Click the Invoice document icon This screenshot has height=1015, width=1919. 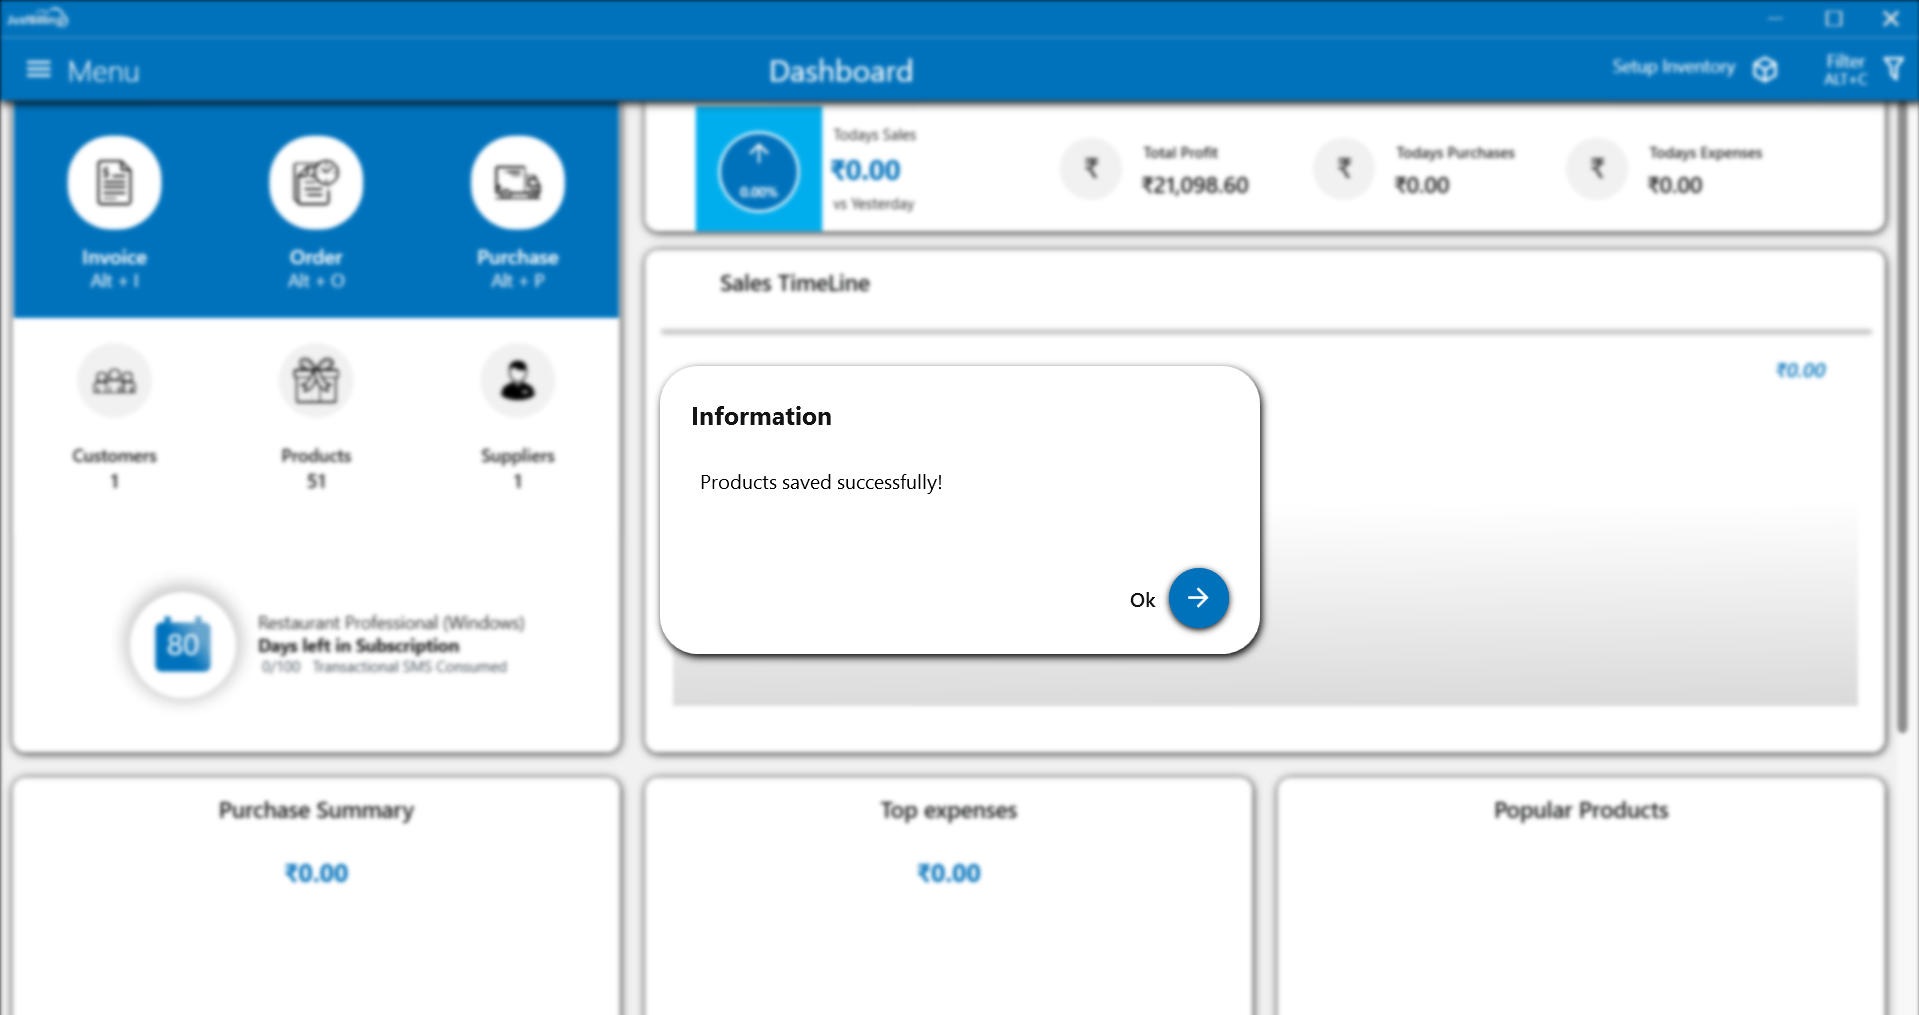tap(114, 183)
